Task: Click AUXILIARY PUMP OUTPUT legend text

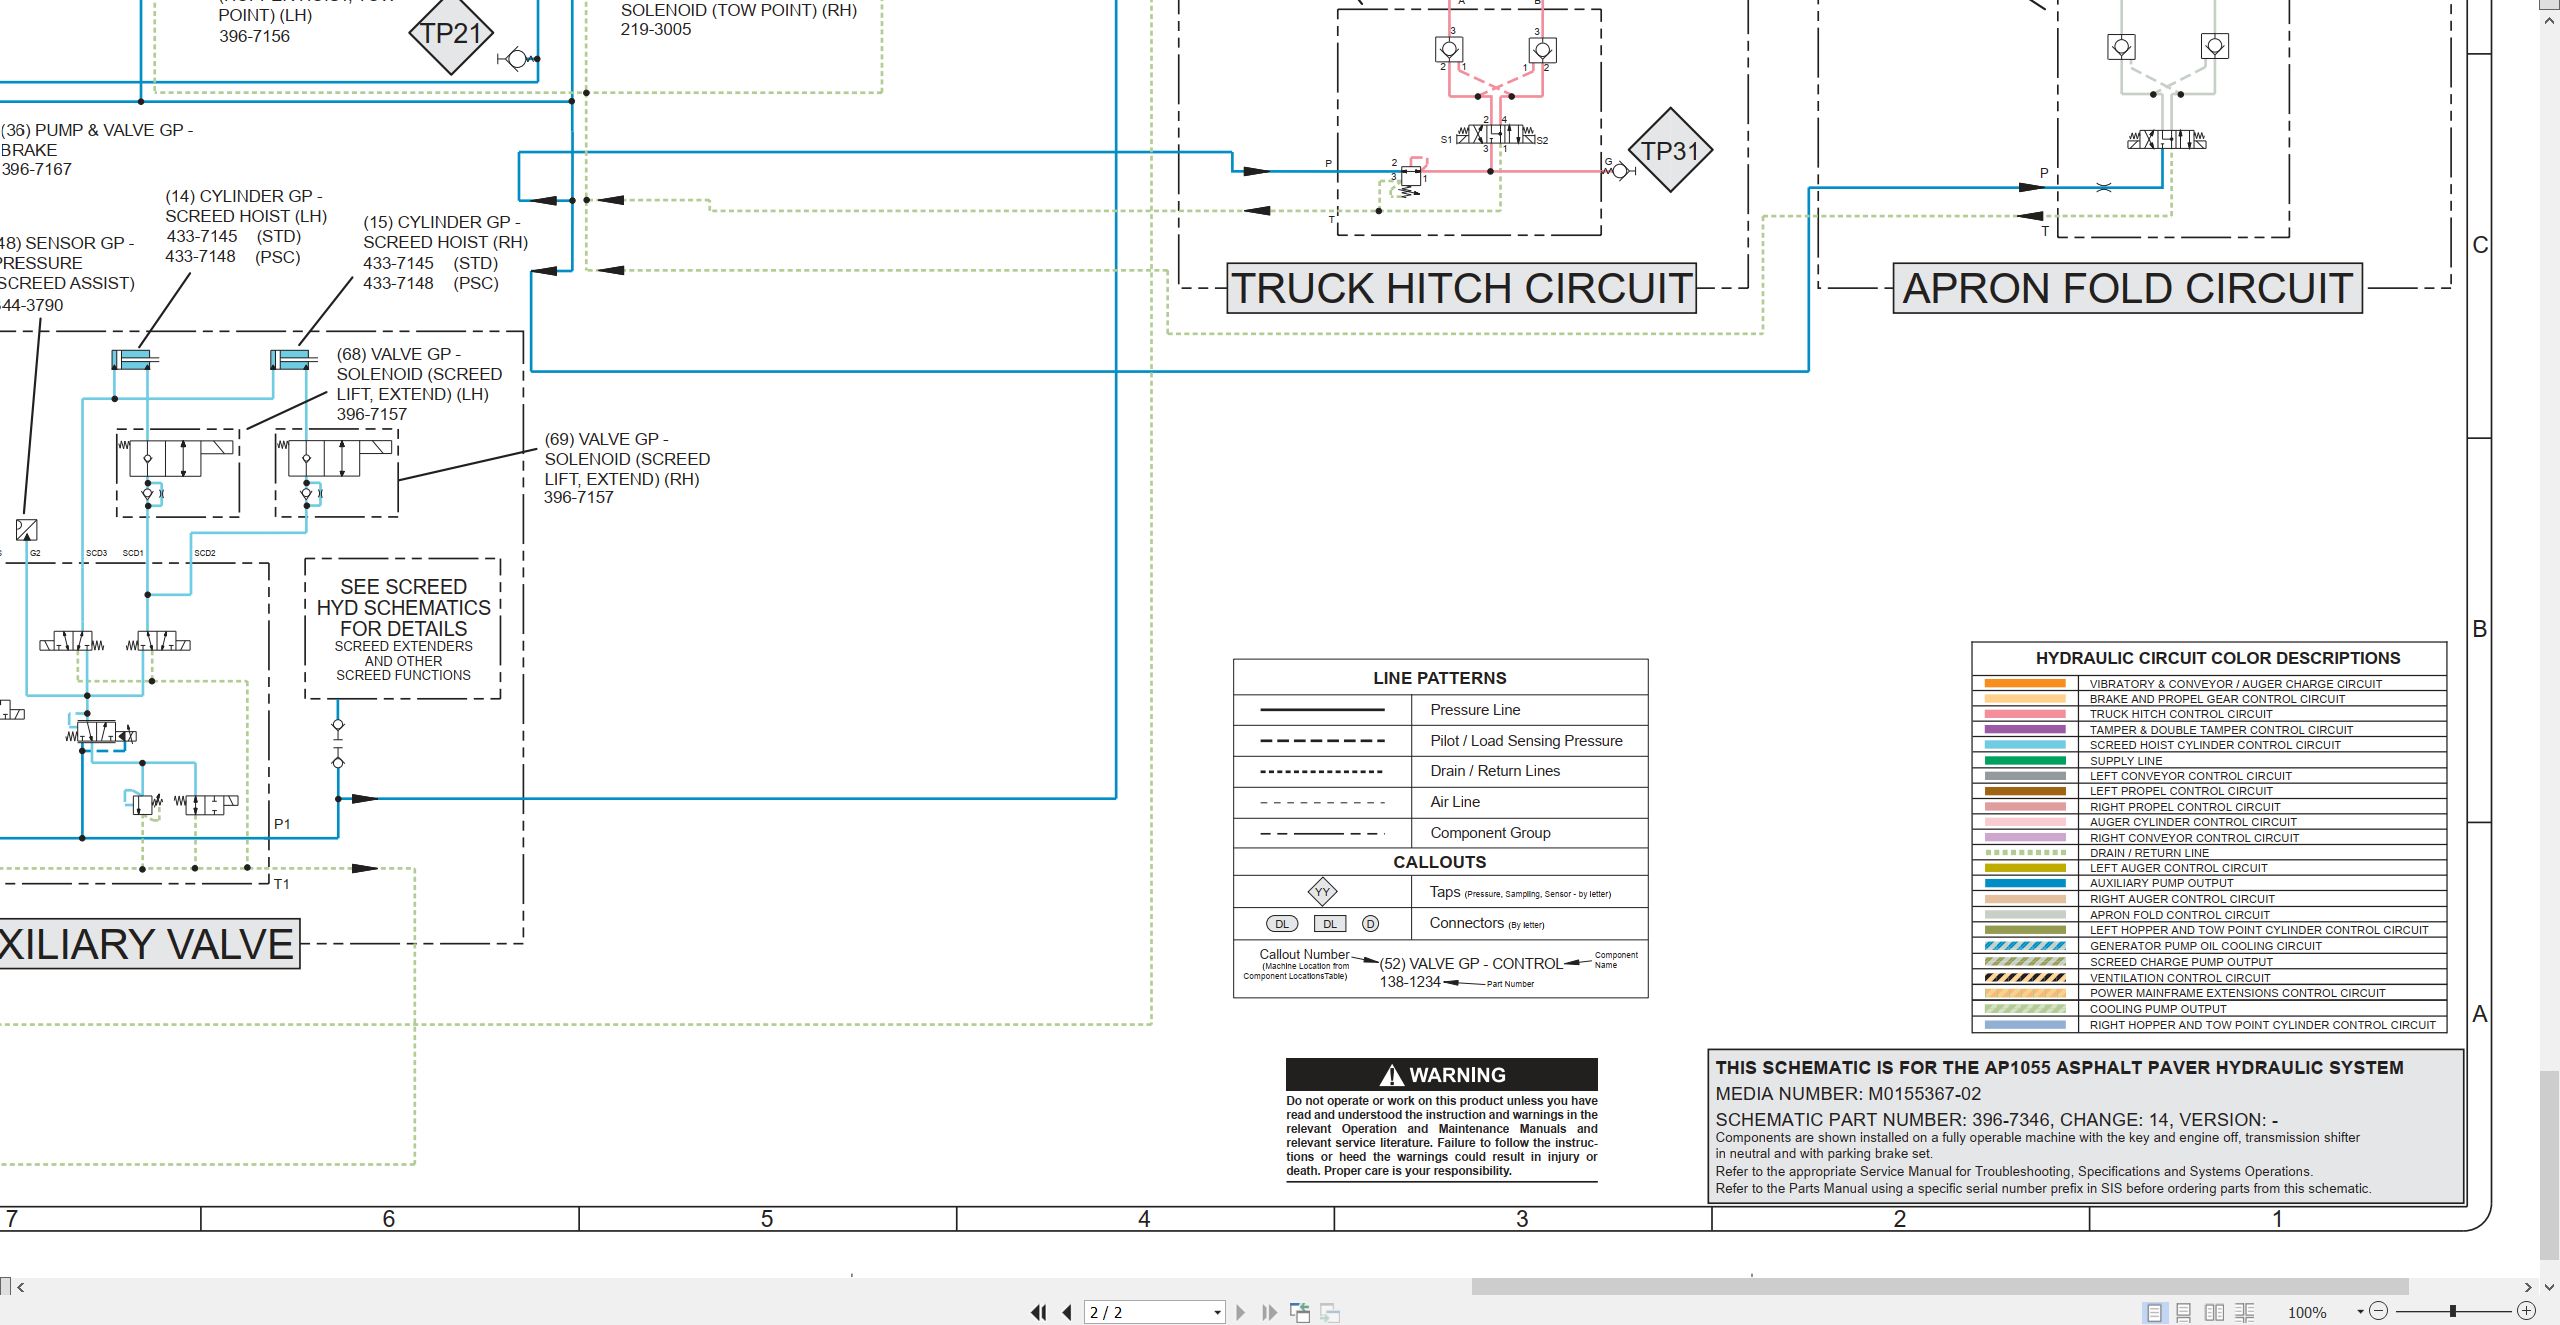Action: coord(2161,883)
